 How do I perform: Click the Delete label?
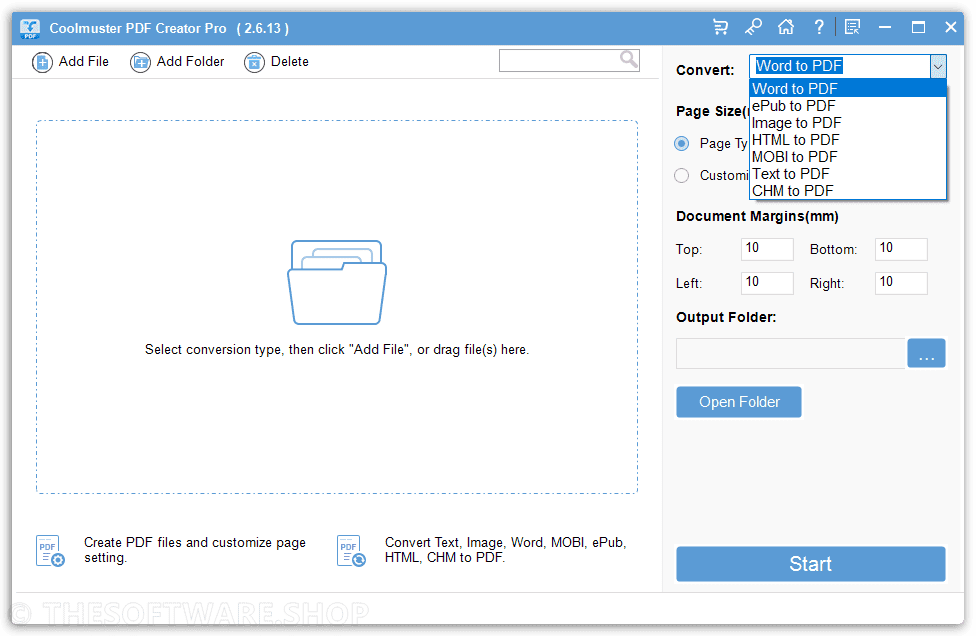click(x=289, y=62)
